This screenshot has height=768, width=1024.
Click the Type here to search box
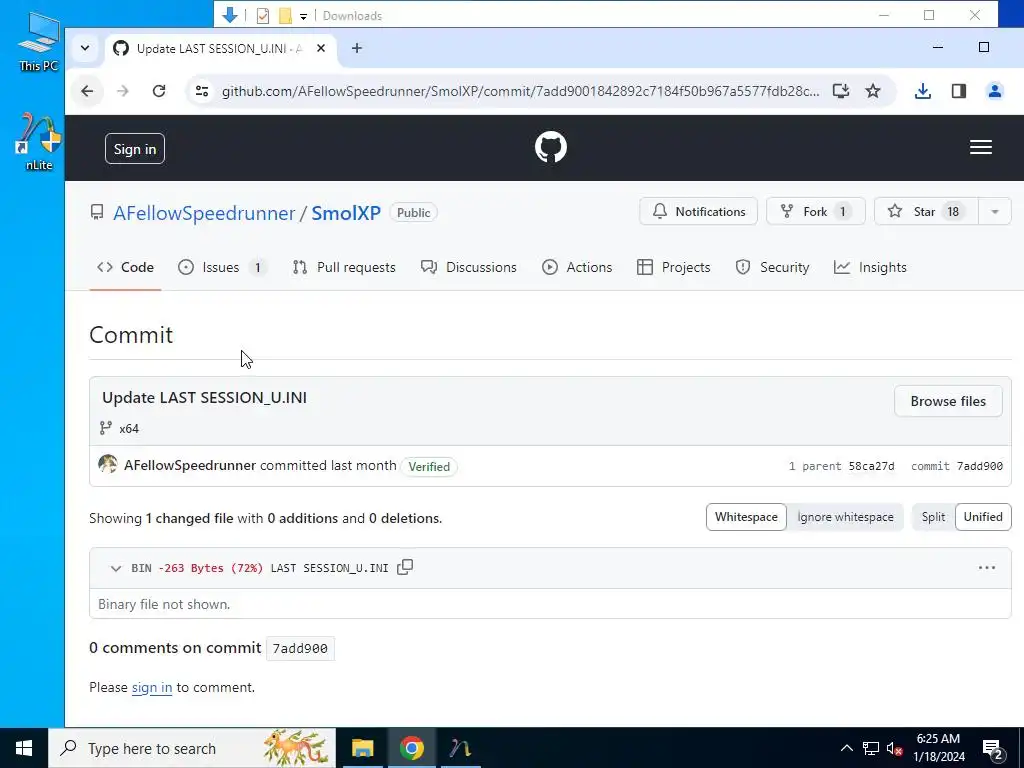[192, 748]
